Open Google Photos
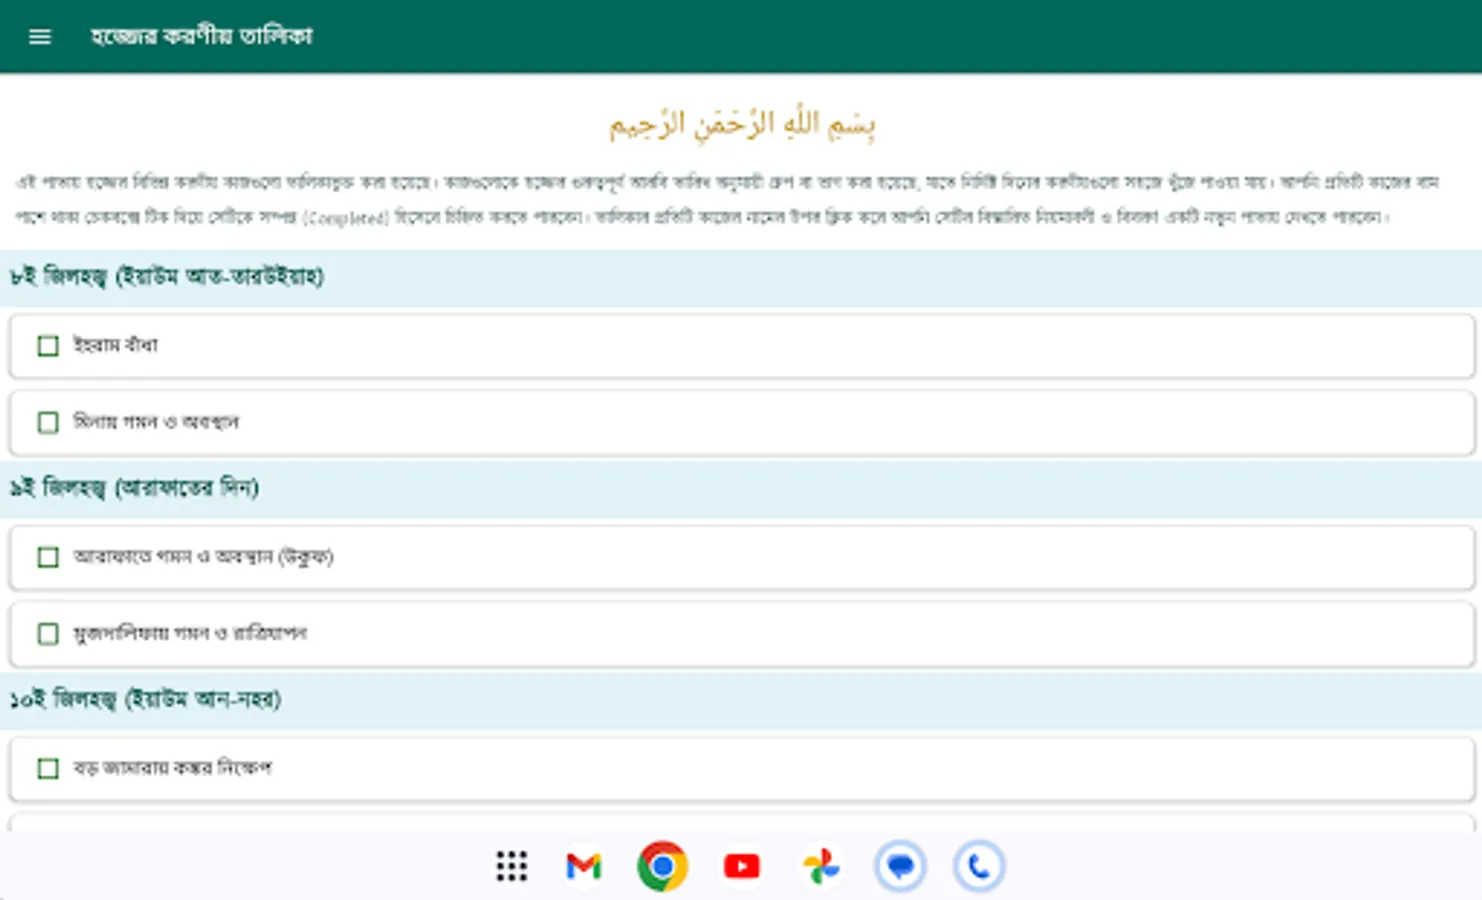This screenshot has width=1482, height=900. 819,866
